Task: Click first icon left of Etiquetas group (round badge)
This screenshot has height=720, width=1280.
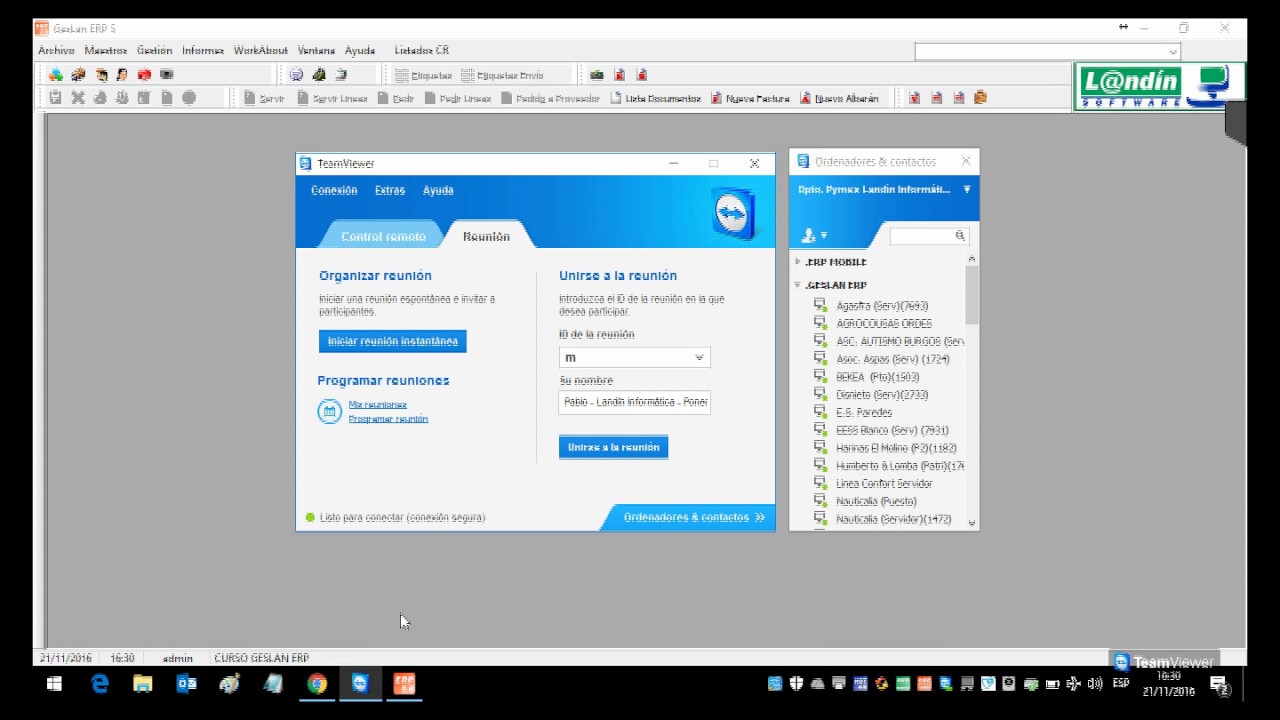Action: (296, 75)
